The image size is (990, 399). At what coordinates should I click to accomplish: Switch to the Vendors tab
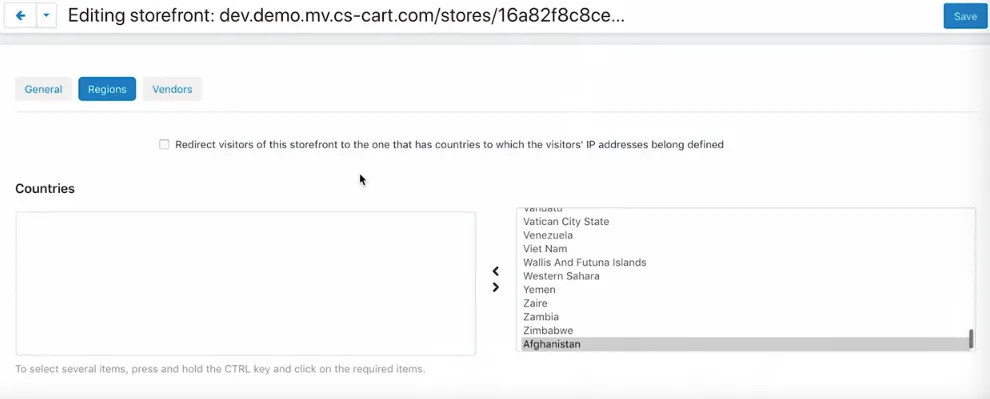172,89
